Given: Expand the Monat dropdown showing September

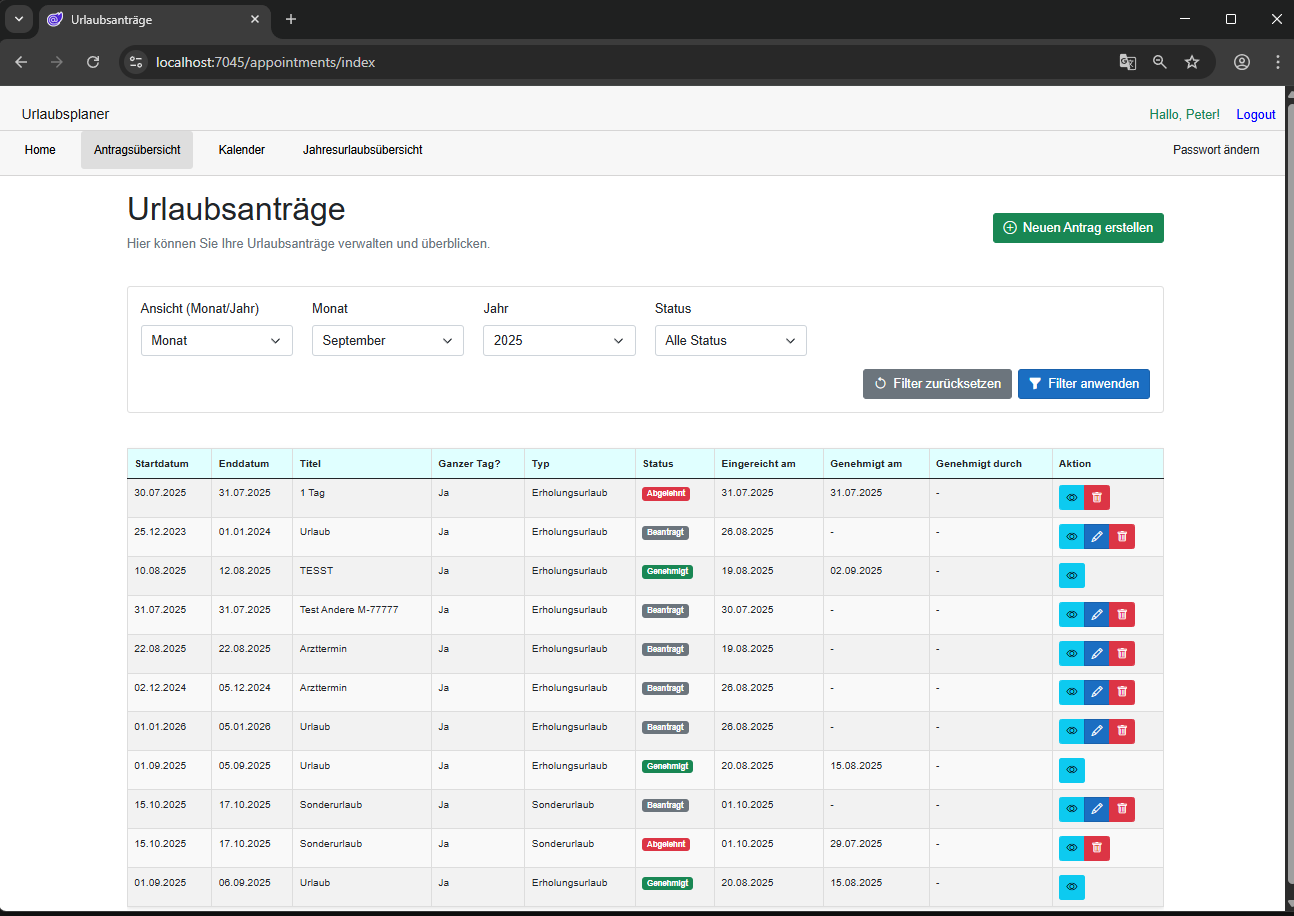Looking at the screenshot, I should tap(387, 341).
